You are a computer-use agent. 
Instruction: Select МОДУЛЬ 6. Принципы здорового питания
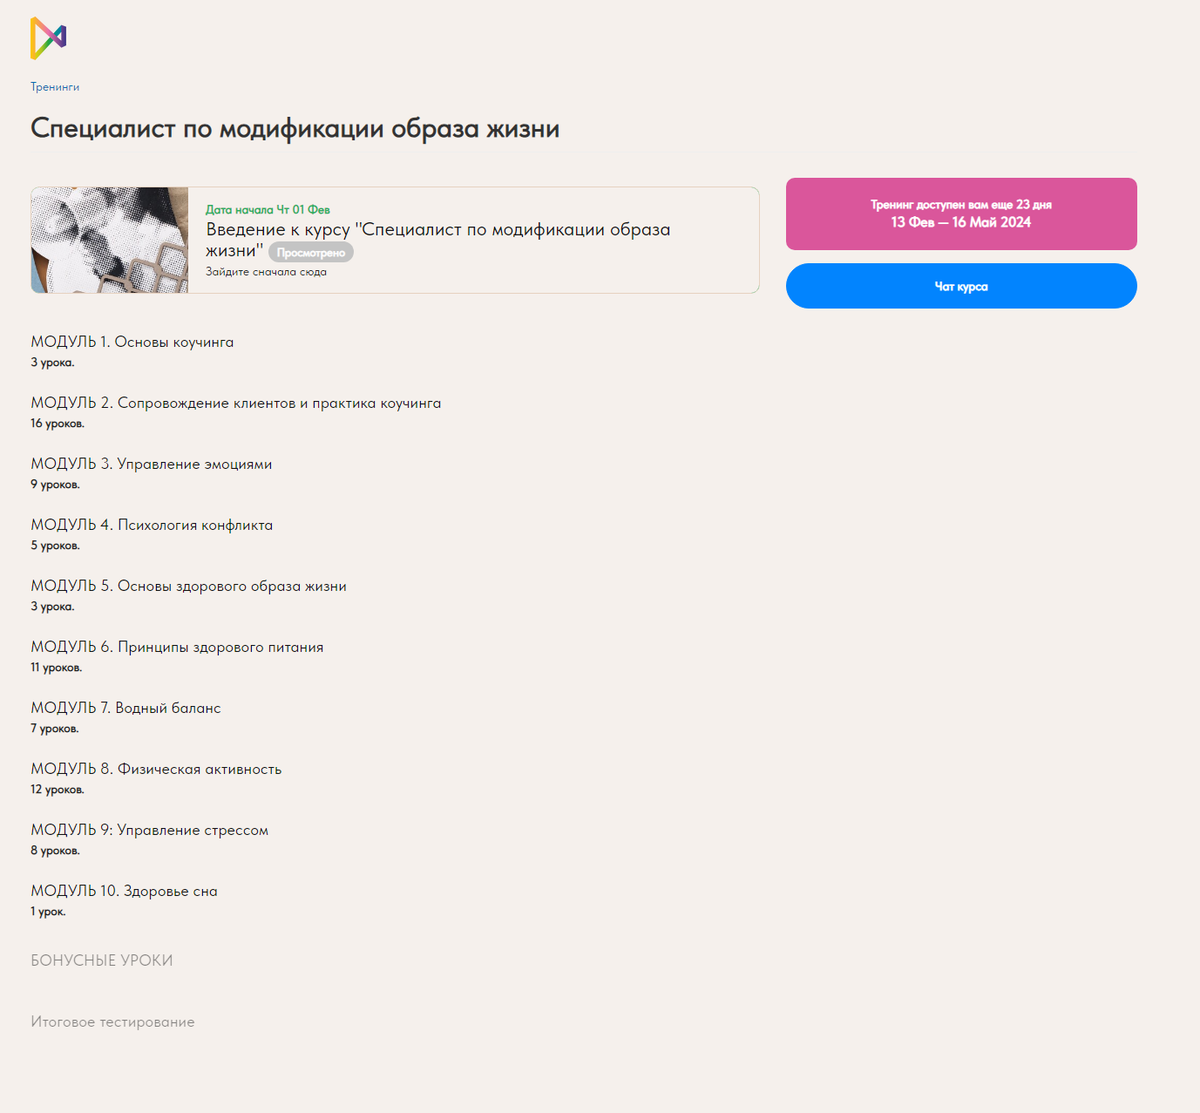(177, 647)
